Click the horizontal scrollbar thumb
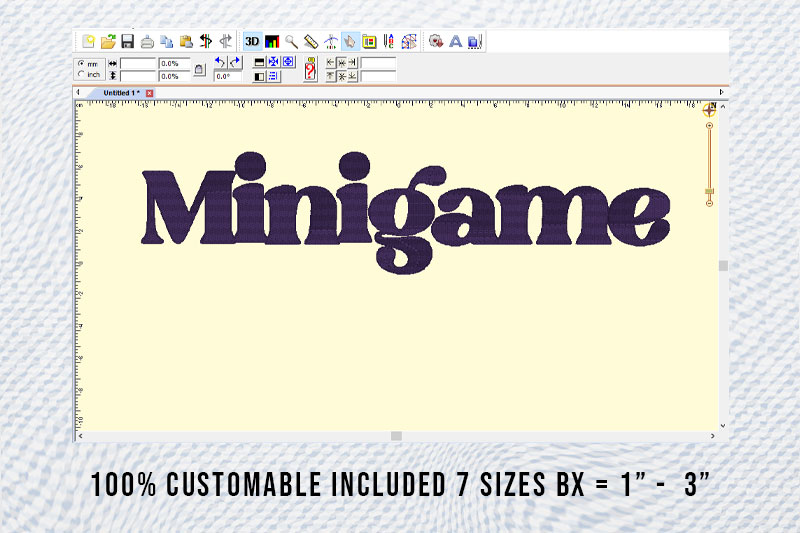The width and height of the screenshot is (800, 533). tap(396, 436)
